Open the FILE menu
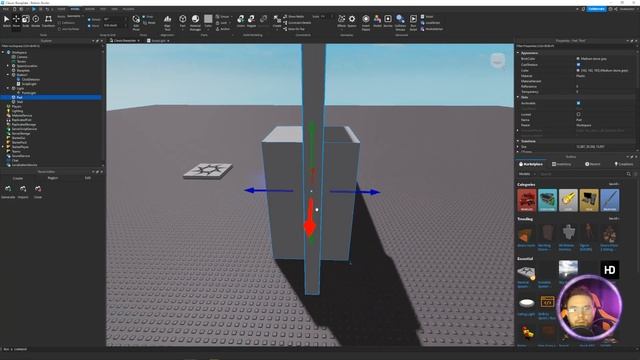640x360 pixels. (x=6, y=9)
